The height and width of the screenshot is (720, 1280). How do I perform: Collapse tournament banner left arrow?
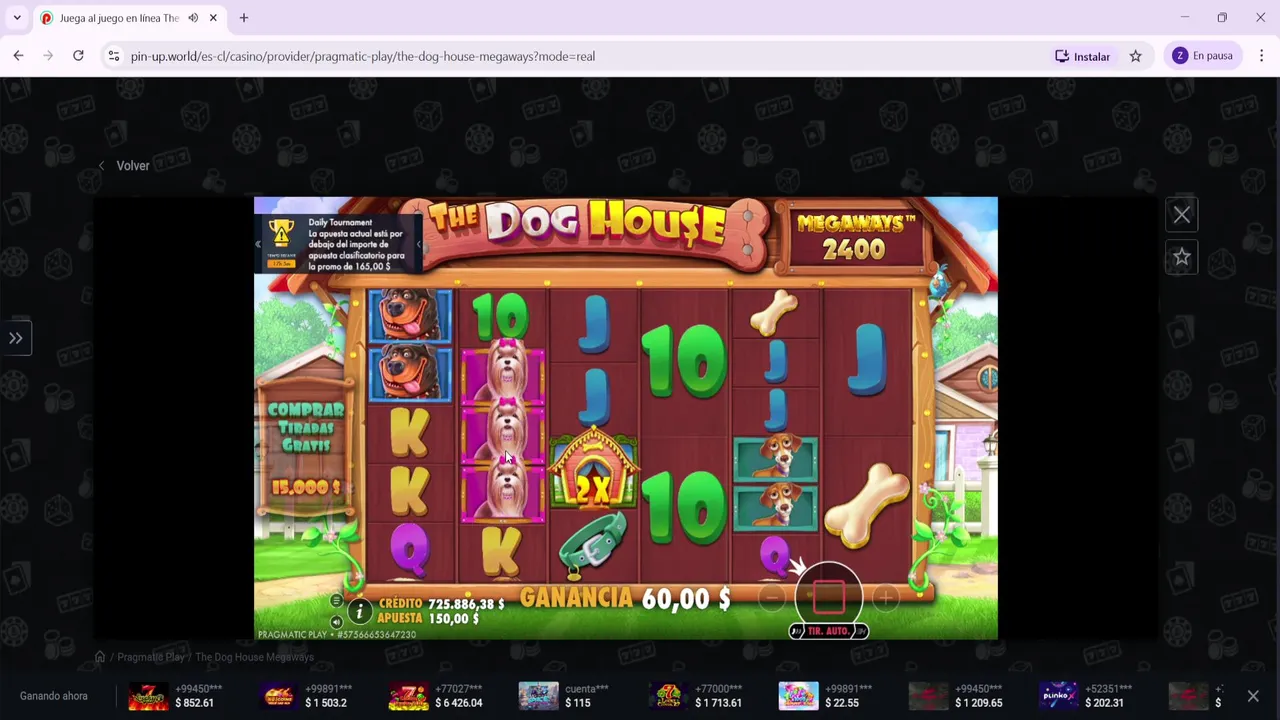258,244
